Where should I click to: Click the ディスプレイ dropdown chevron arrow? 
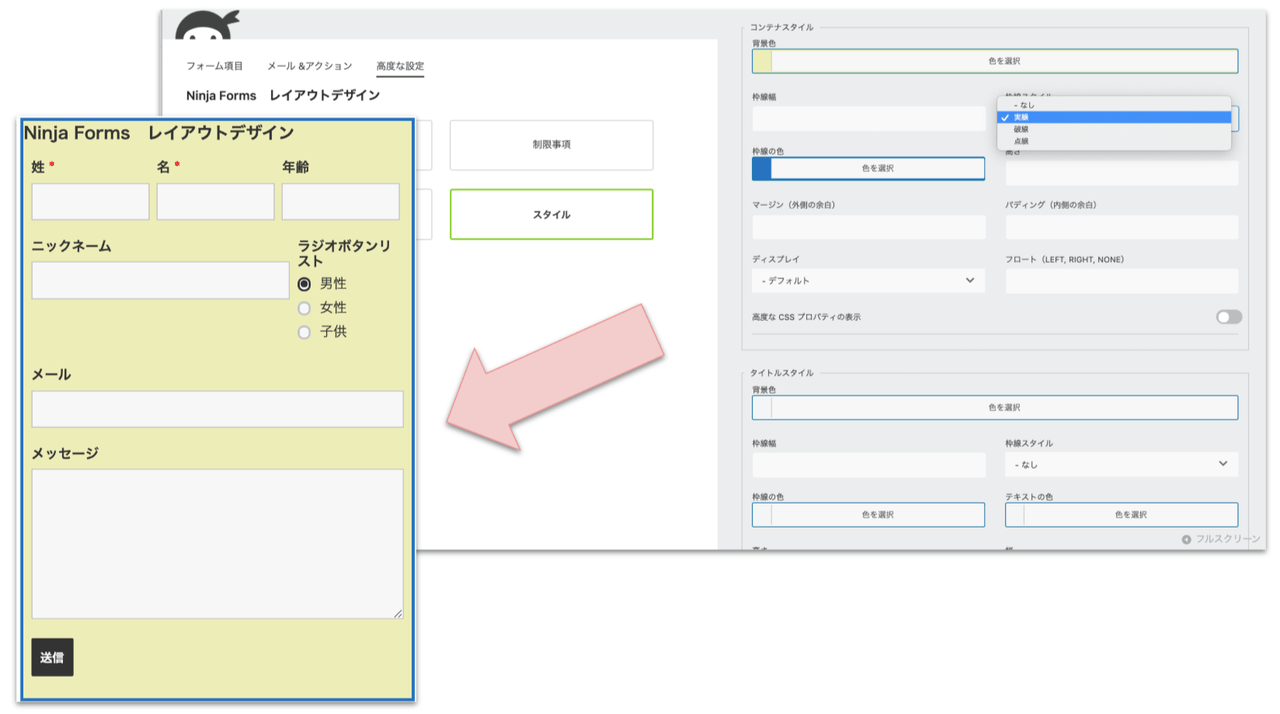(x=970, y=281)
